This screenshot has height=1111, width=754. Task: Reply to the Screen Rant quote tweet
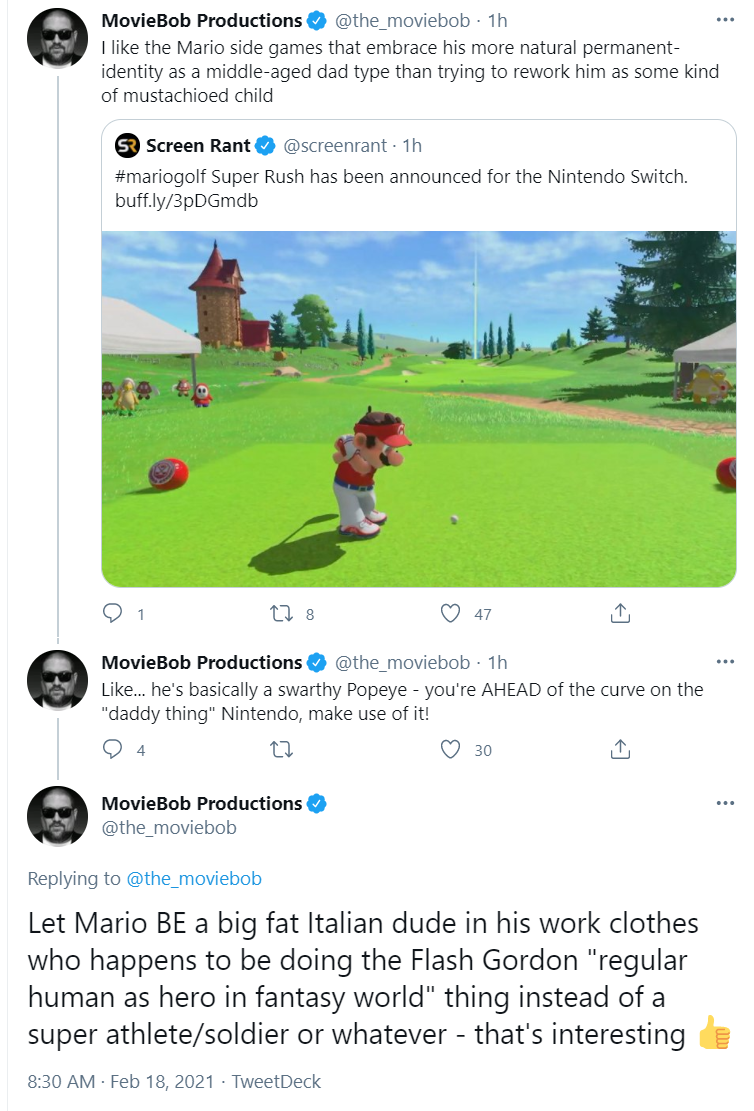[x=113, y=613]
